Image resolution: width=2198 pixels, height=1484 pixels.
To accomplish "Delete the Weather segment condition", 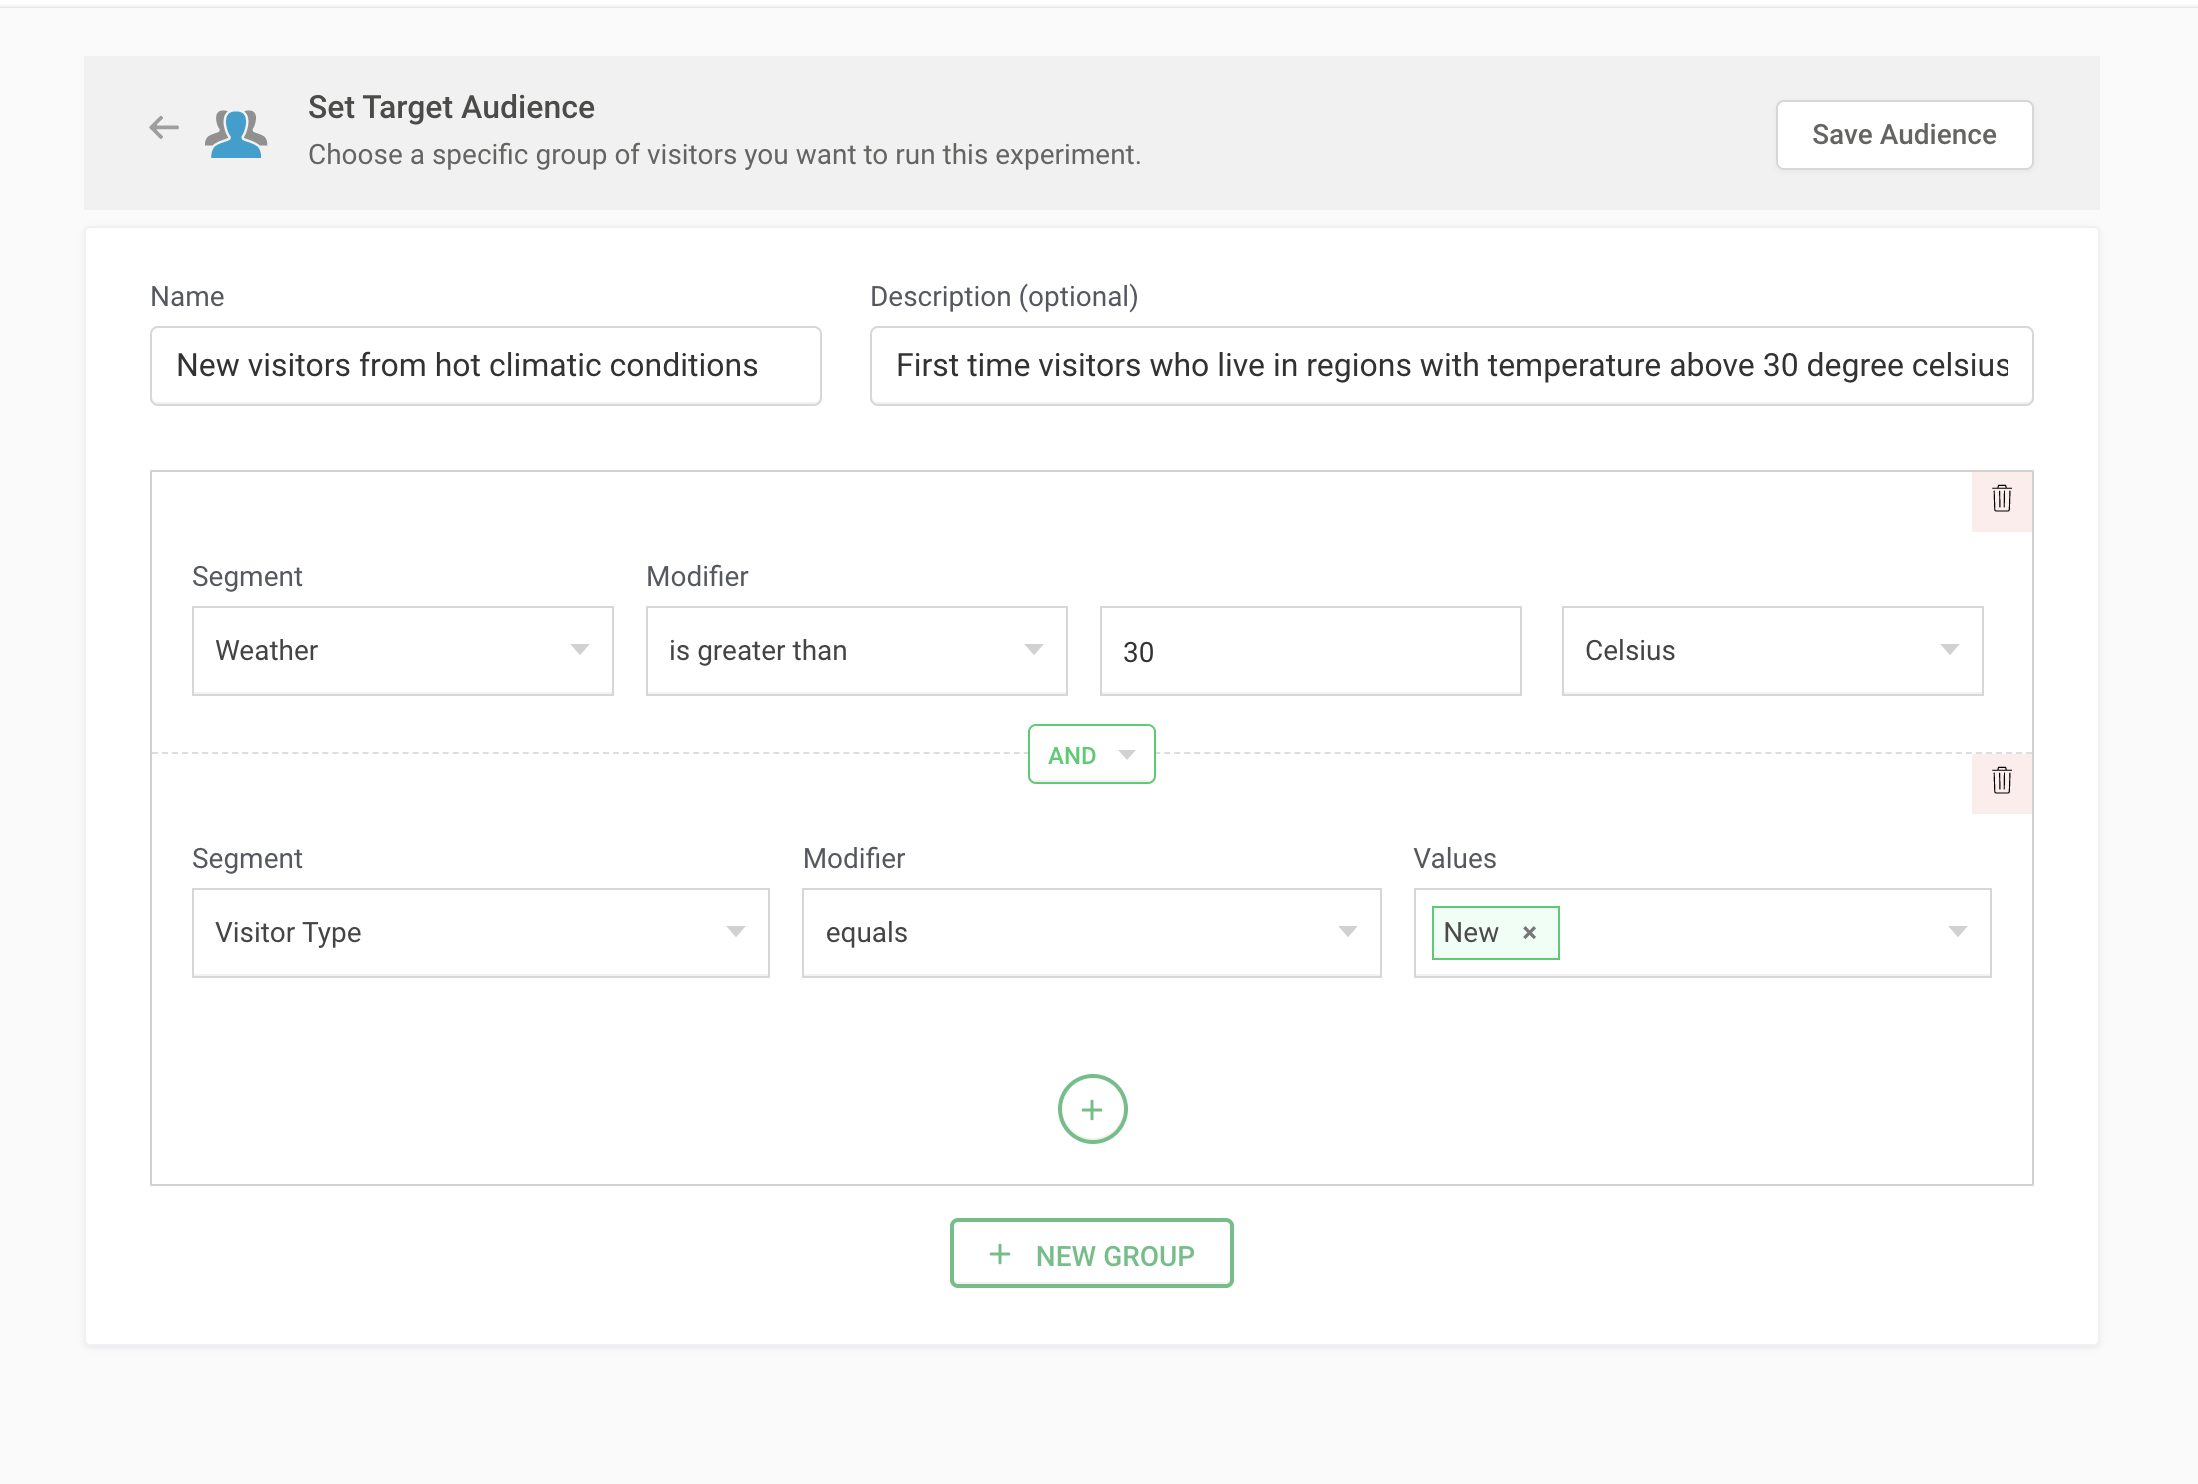I will click(2001, 499).
